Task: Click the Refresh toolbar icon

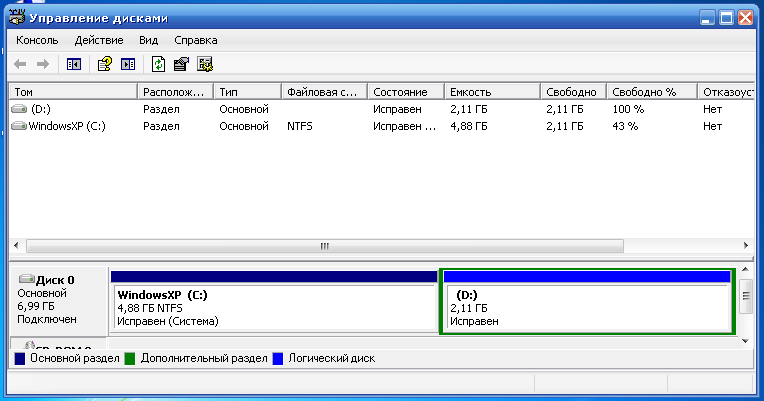Action: click(x=158, y=64)
